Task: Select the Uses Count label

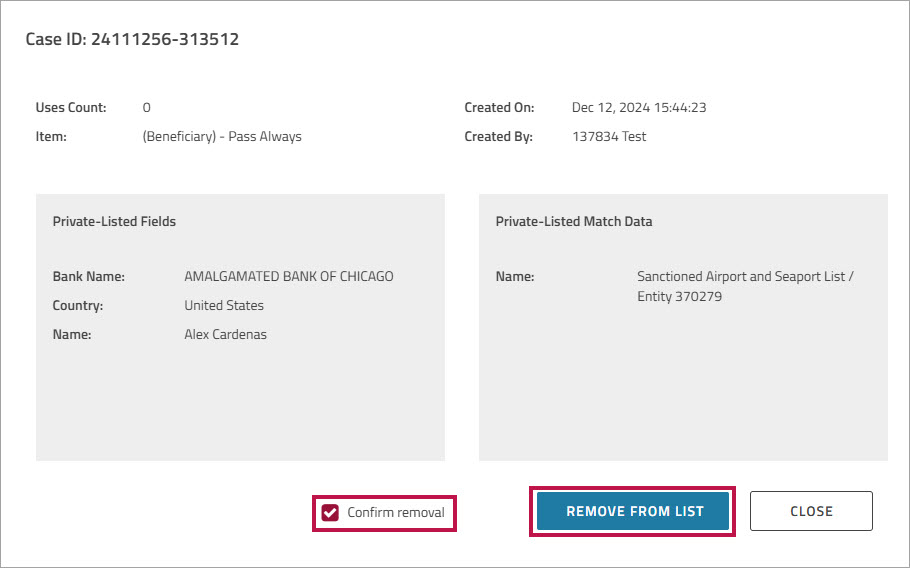Action: (71, 107)
